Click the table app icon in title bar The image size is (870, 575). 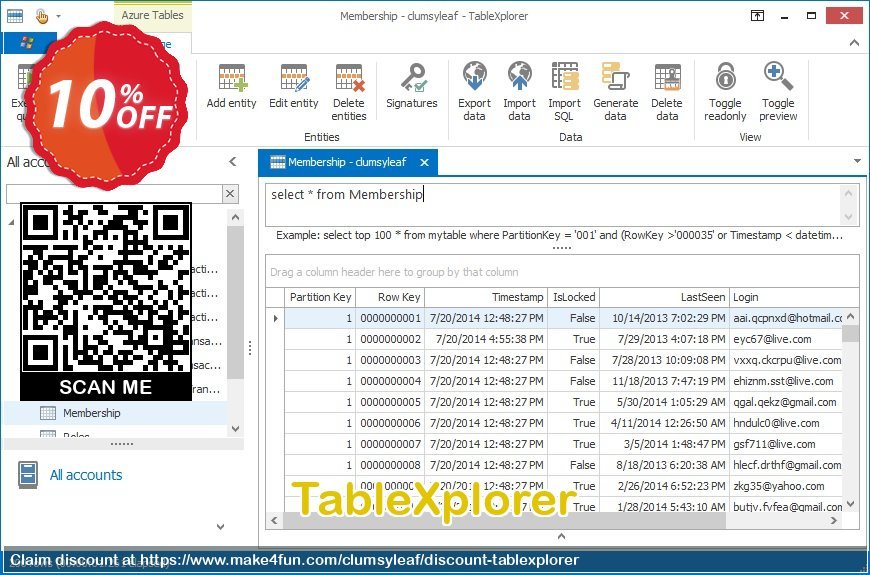pos(15,16)
